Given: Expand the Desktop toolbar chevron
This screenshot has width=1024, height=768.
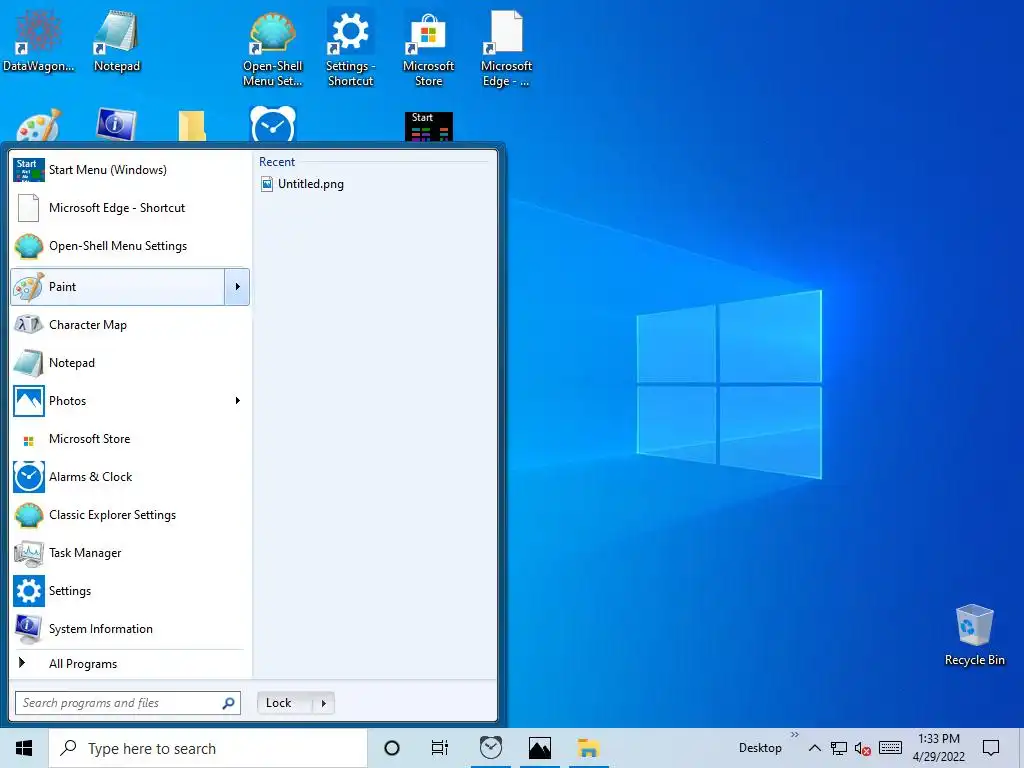Looking at the screenshot, I should 795,735.
